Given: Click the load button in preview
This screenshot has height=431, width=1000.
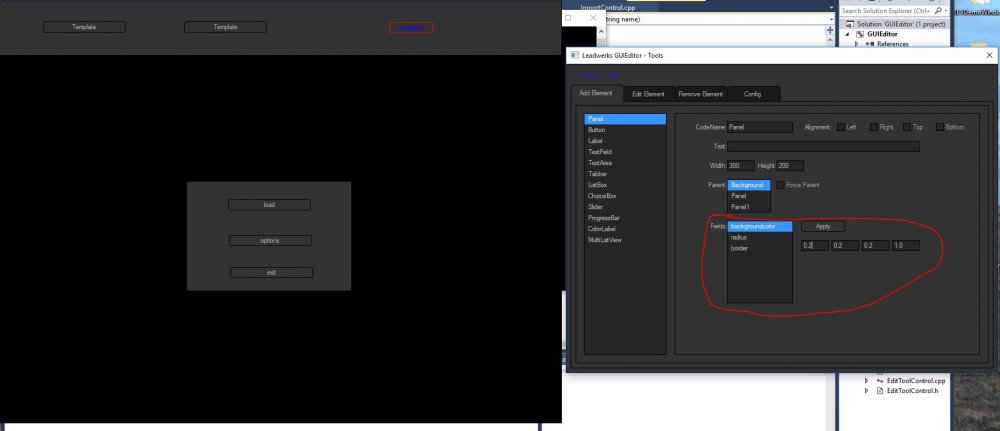Looking at the screenshot, I should click(x=269, y=205).
